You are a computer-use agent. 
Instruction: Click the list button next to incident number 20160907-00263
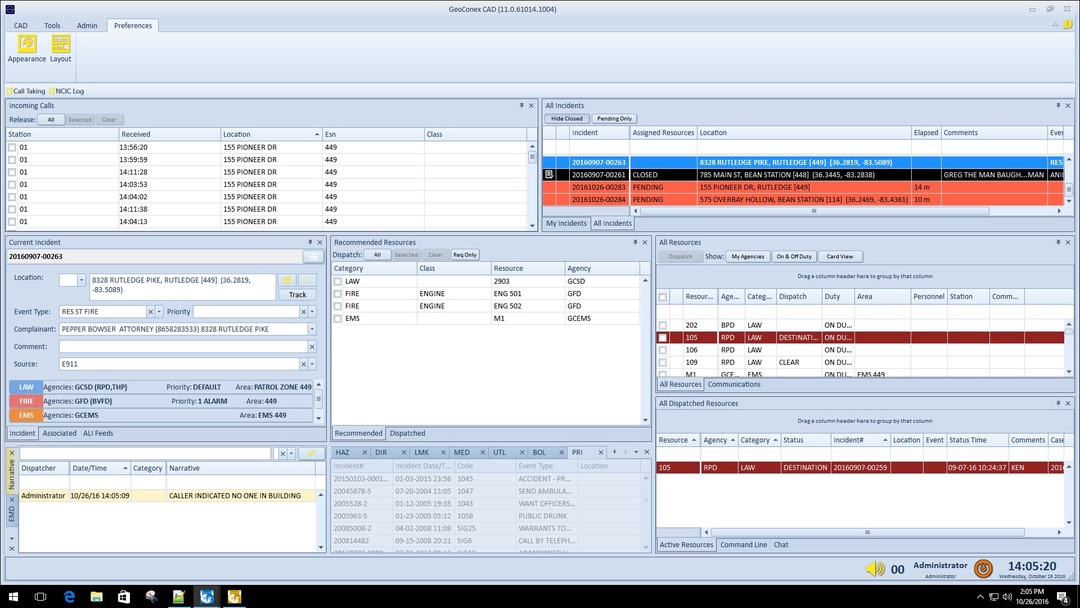pos(313,256)
